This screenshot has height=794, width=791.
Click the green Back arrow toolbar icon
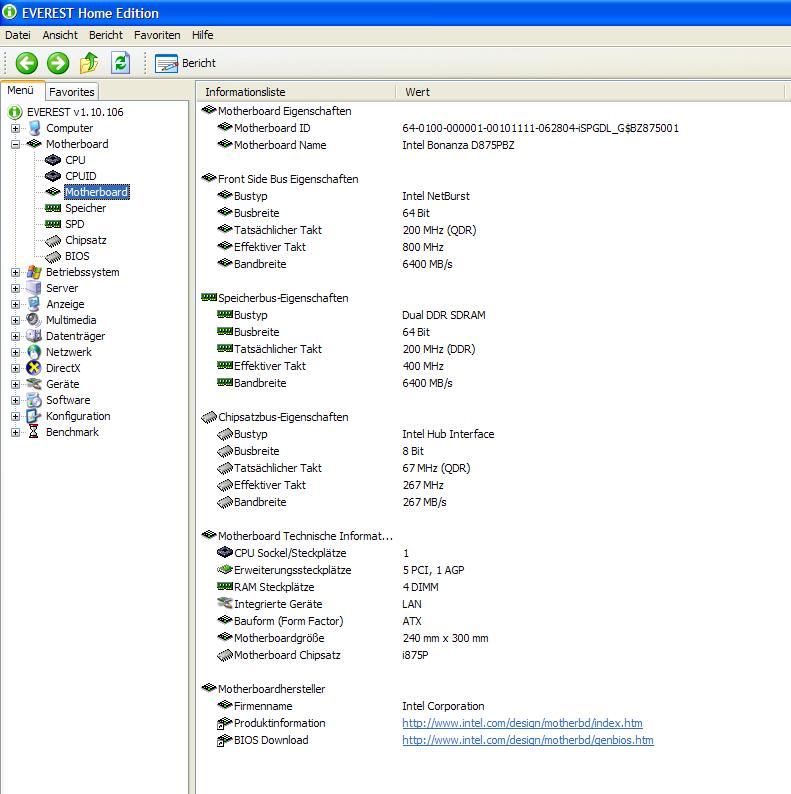pos(26,63)
